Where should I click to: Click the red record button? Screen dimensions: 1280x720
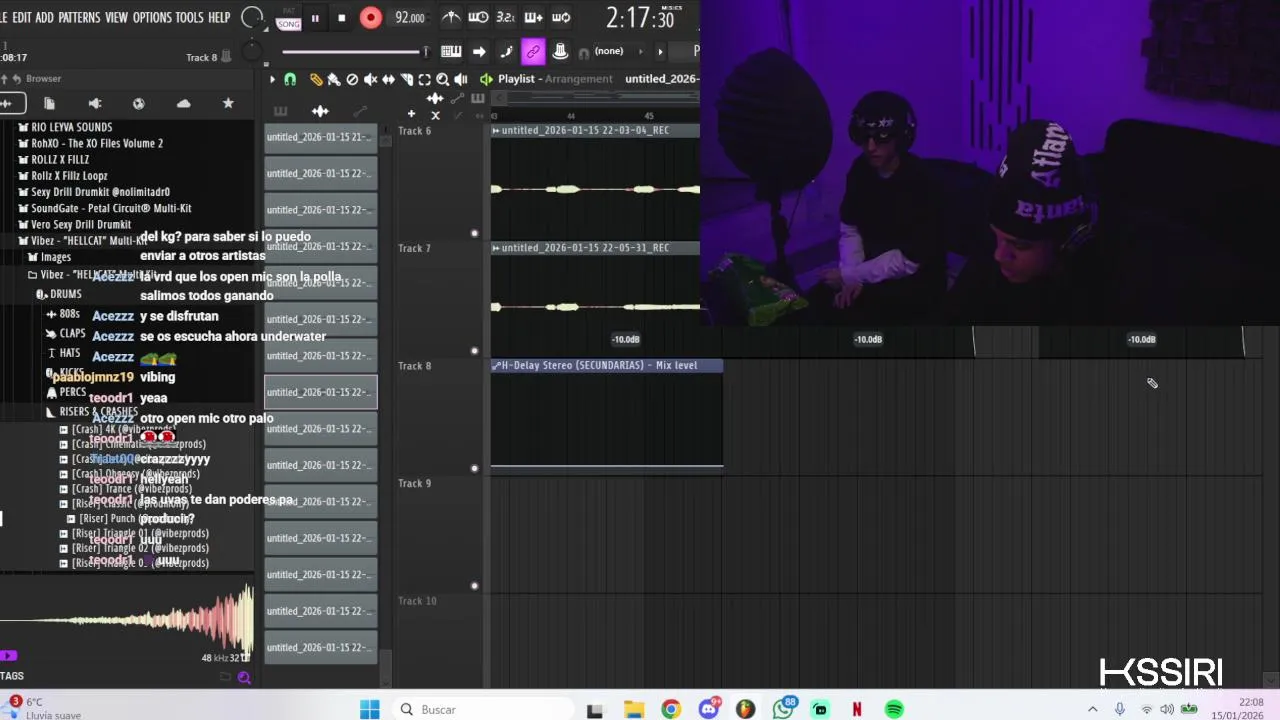[370, 18]
